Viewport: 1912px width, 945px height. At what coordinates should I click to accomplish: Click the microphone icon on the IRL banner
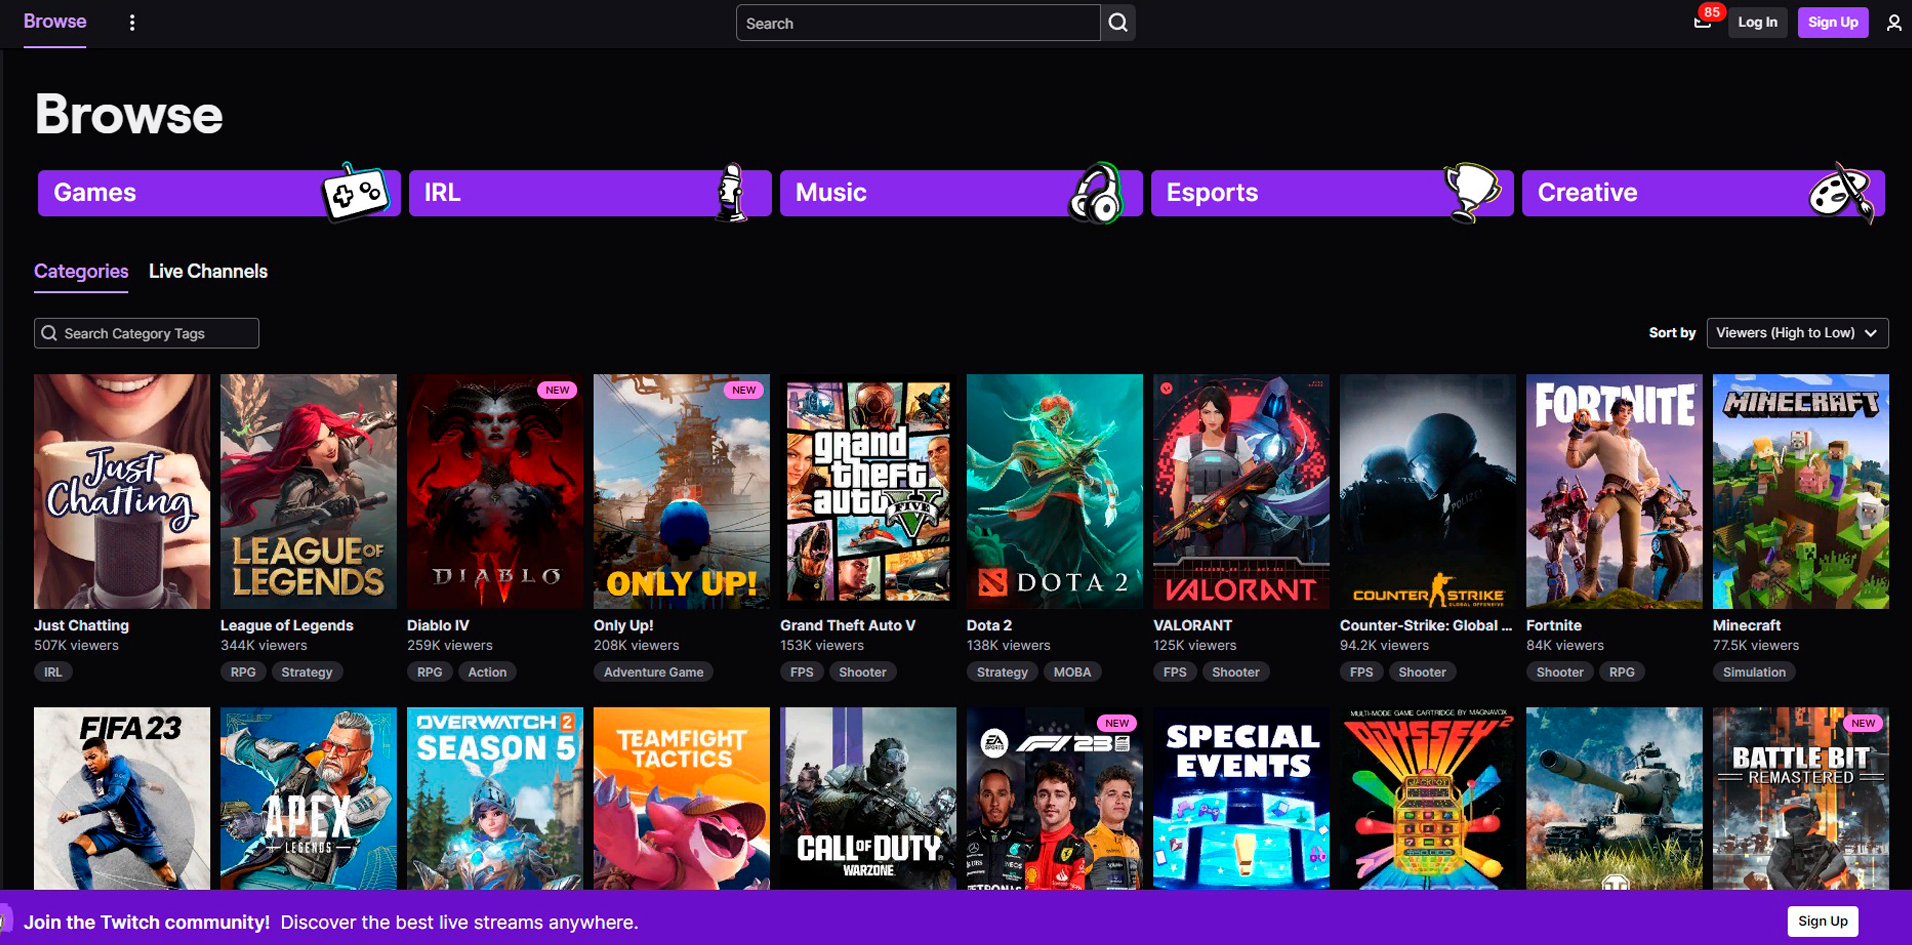(x=731, y=194)
